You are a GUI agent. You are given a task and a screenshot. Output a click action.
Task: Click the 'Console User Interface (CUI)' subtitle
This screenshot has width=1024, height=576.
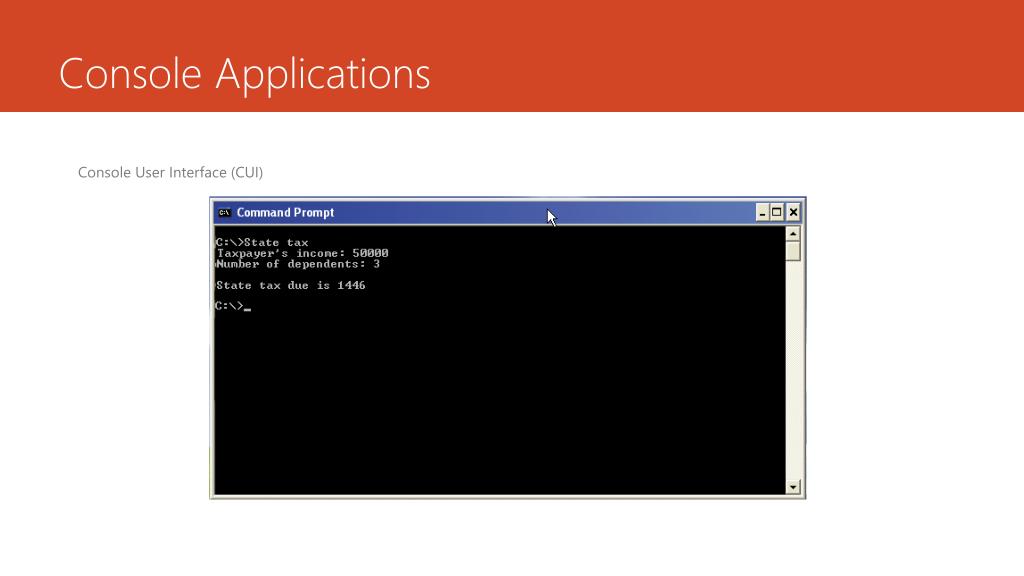pyautogui.click(x=170, y=172)
